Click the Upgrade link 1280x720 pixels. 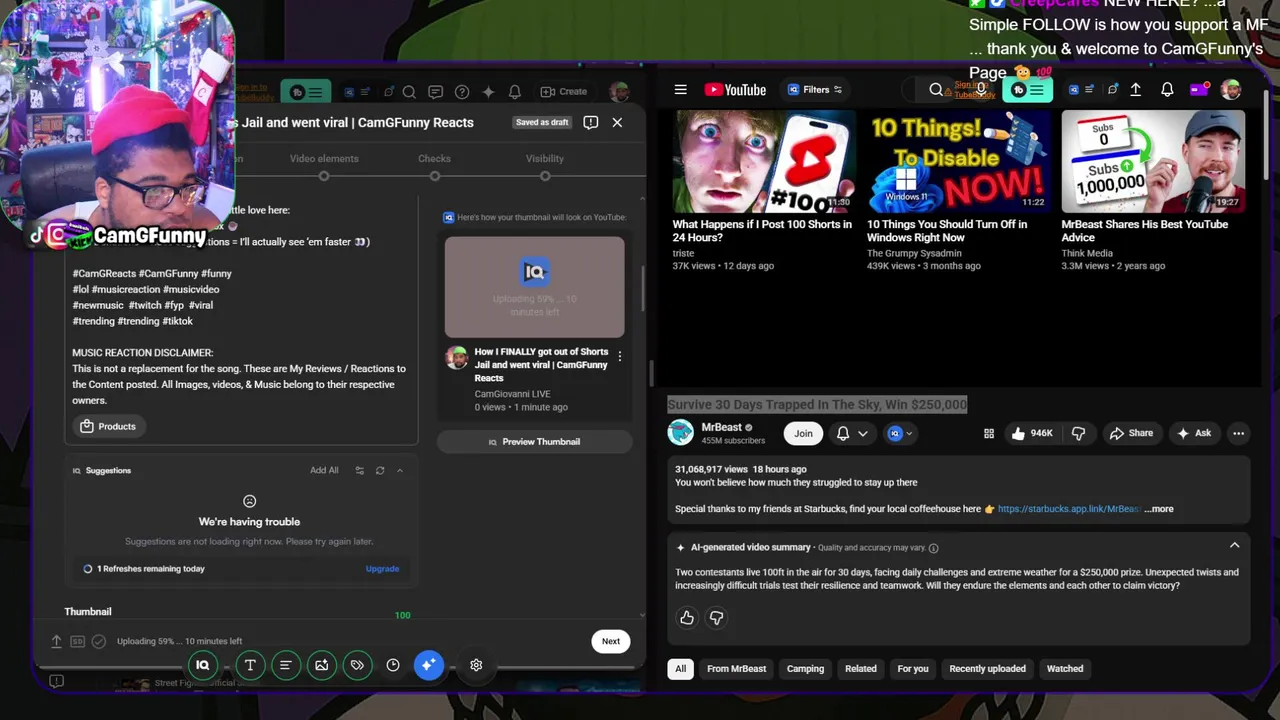pos(382,569)
